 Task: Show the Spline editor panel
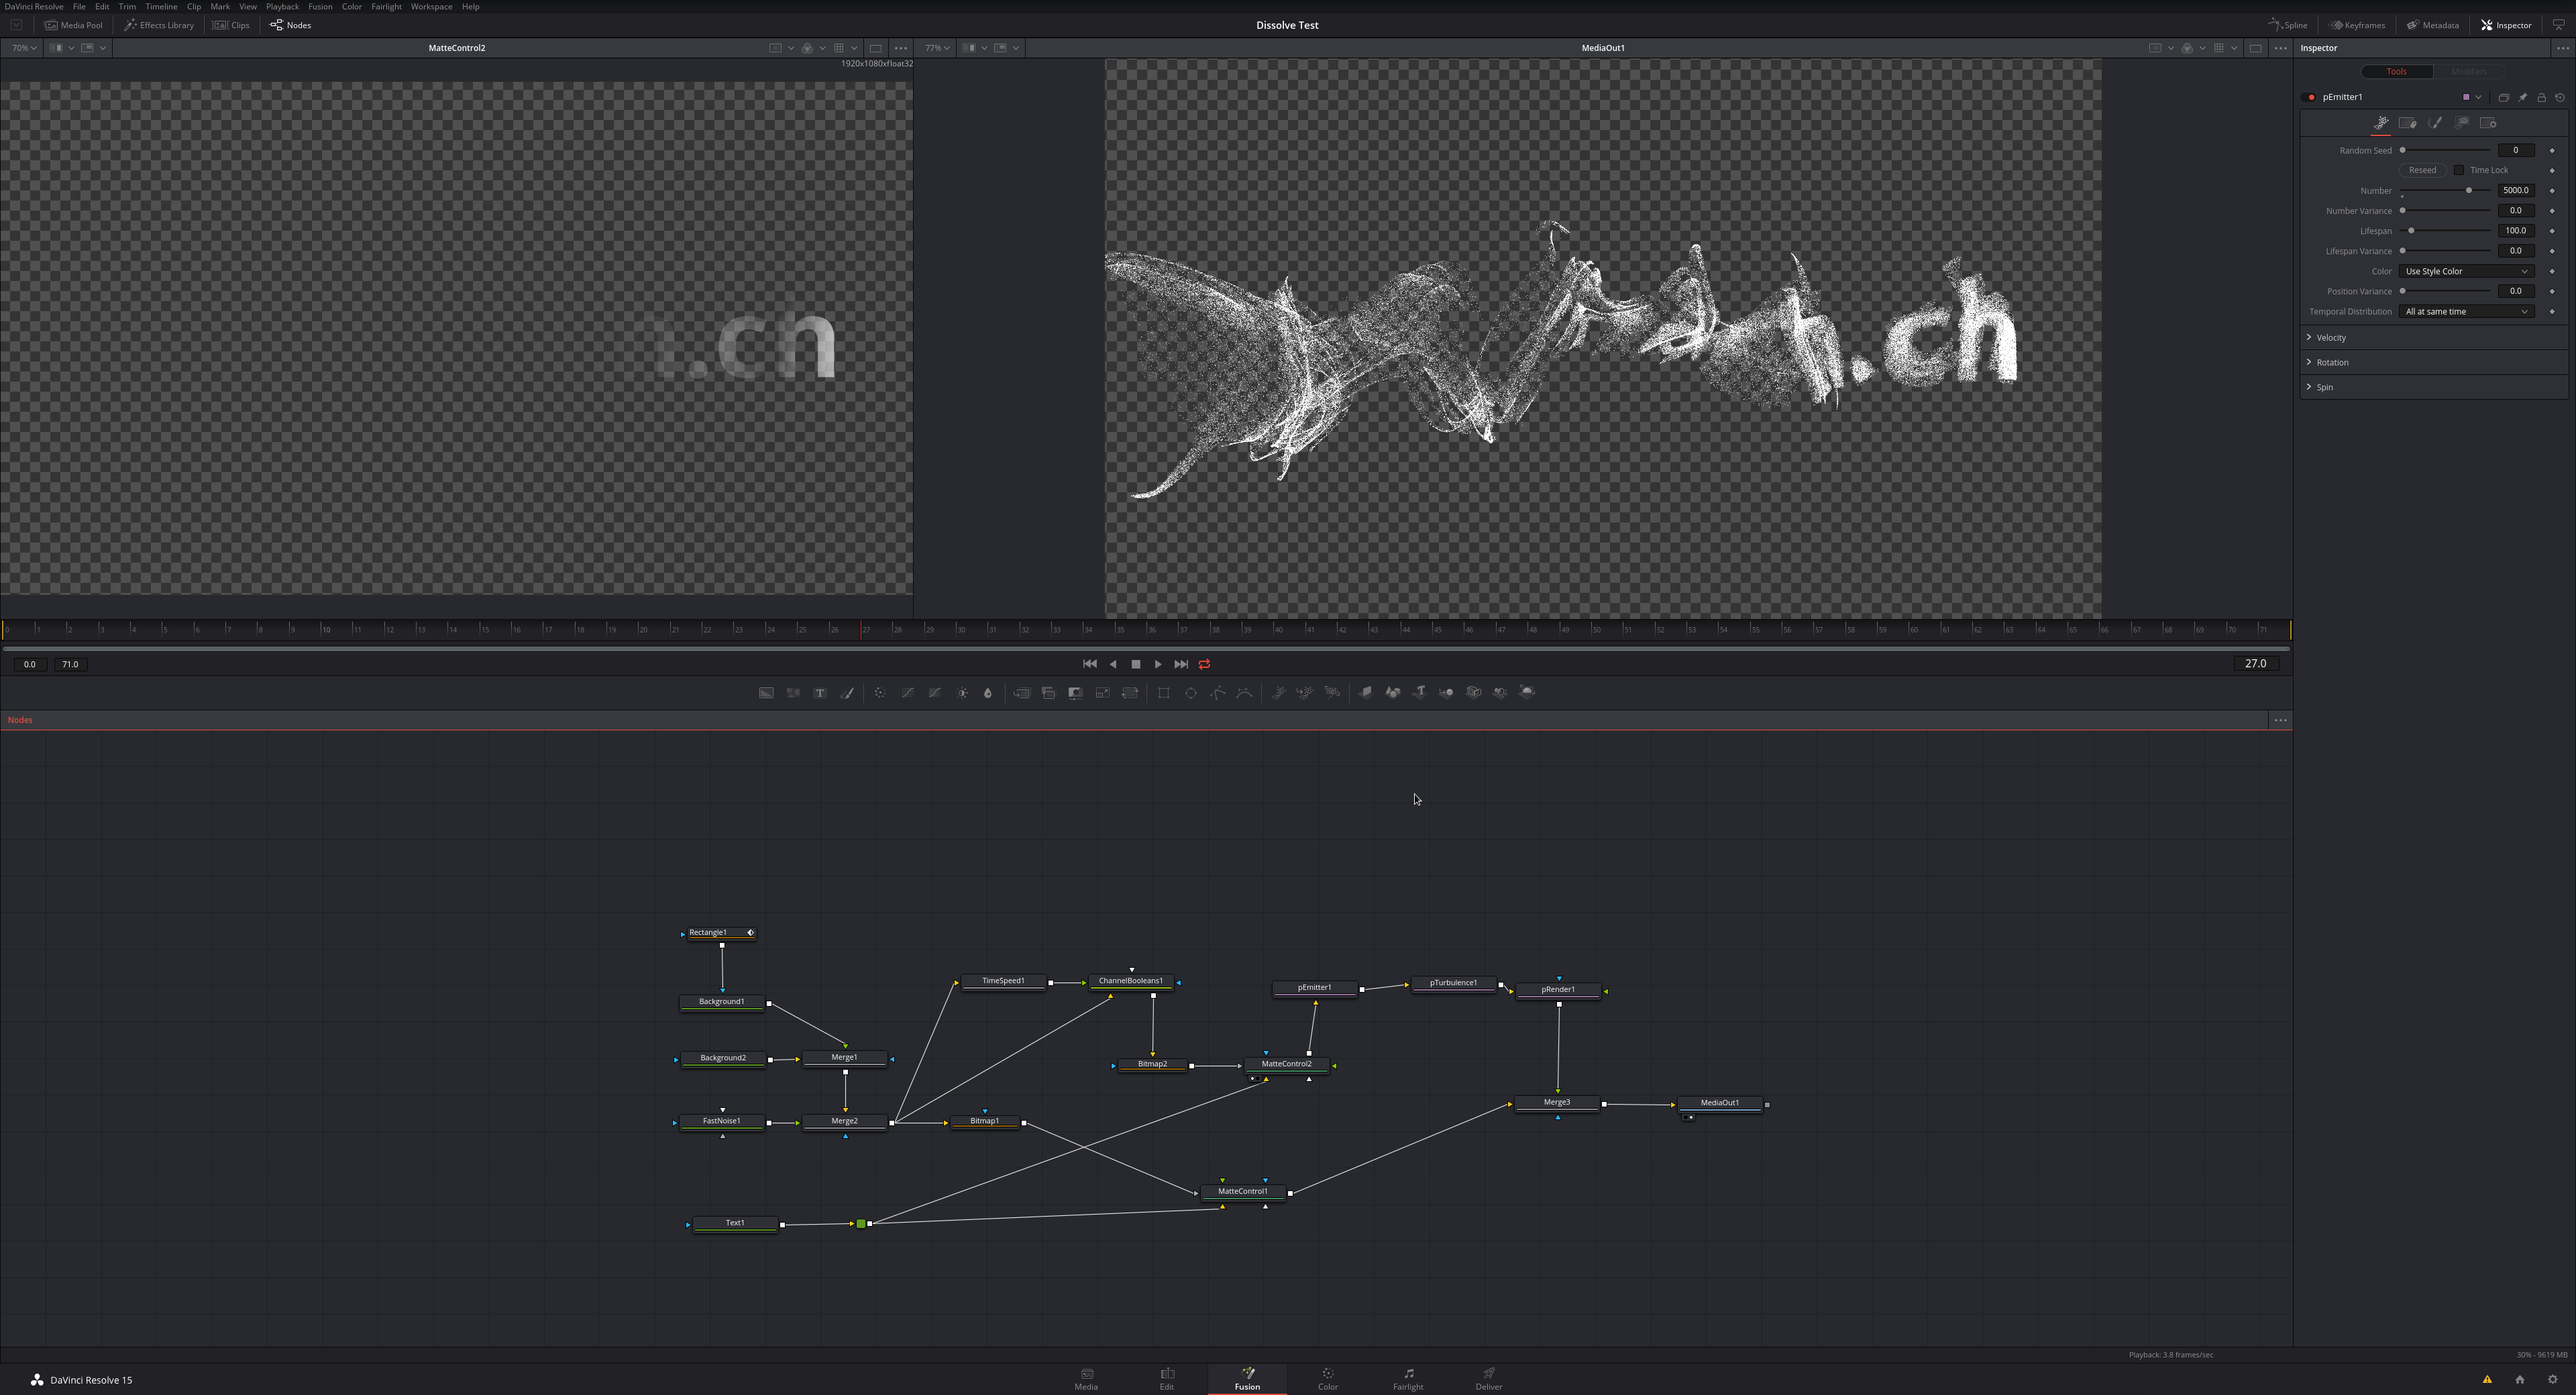click(2288, 25)
